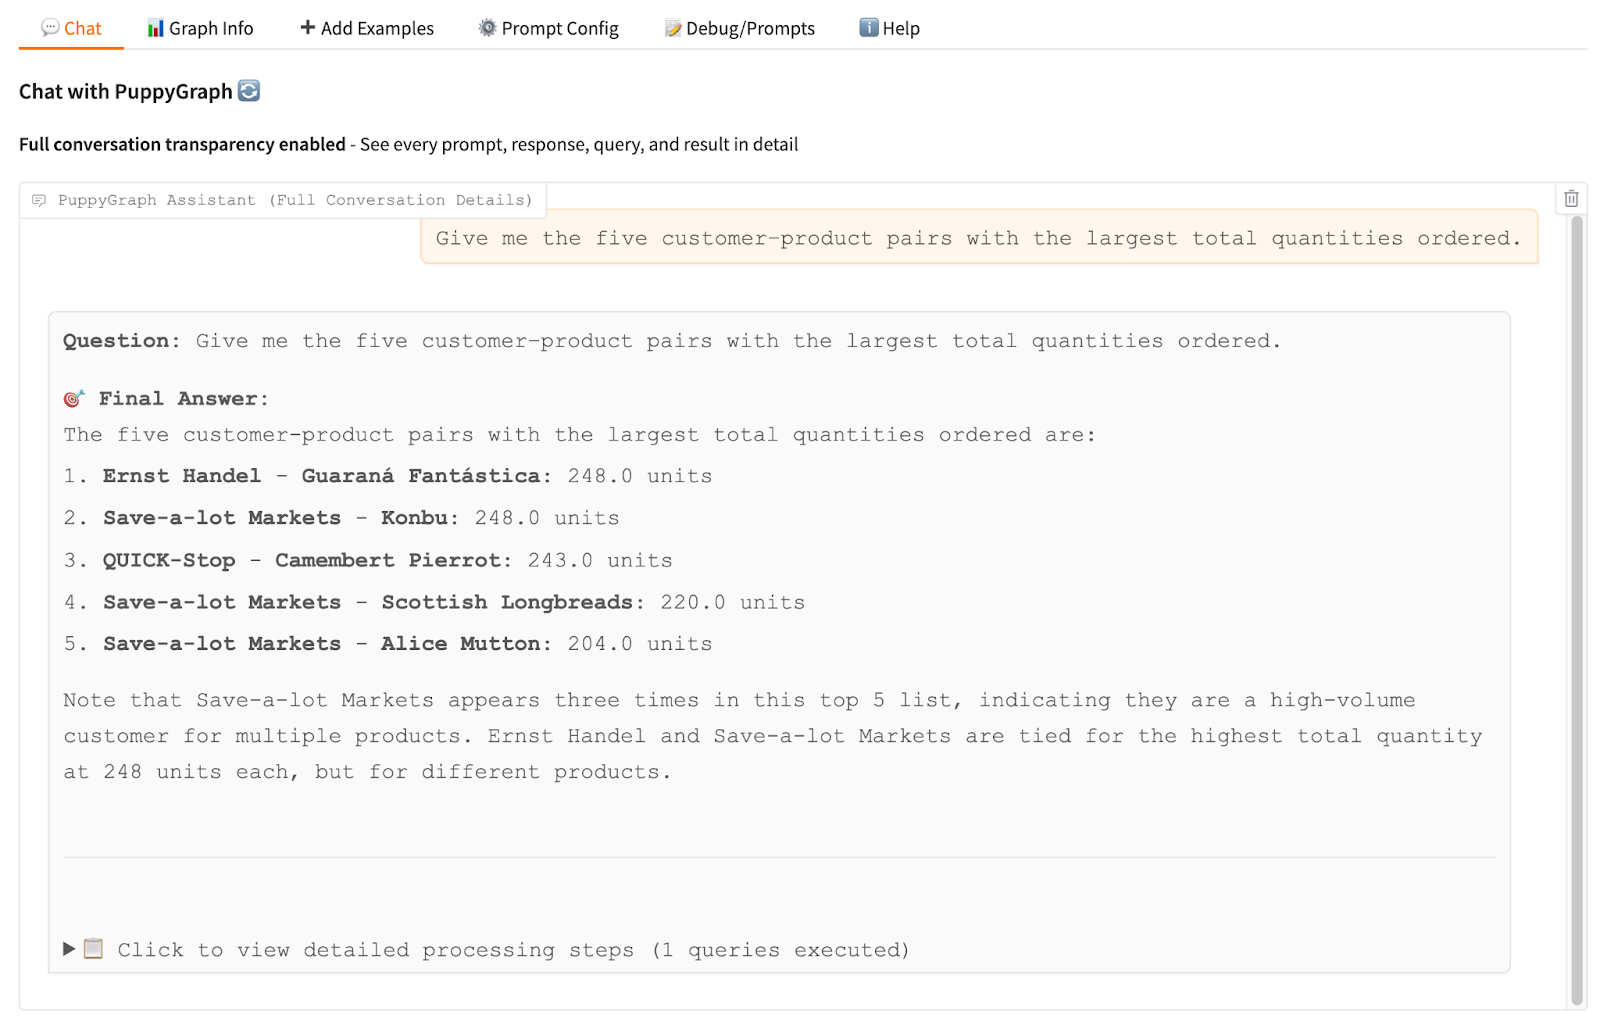Click the note paragraph about Save-a-lot Markets
The width and height of the screenshot is (1600, 1022).
tap(772, 736)
